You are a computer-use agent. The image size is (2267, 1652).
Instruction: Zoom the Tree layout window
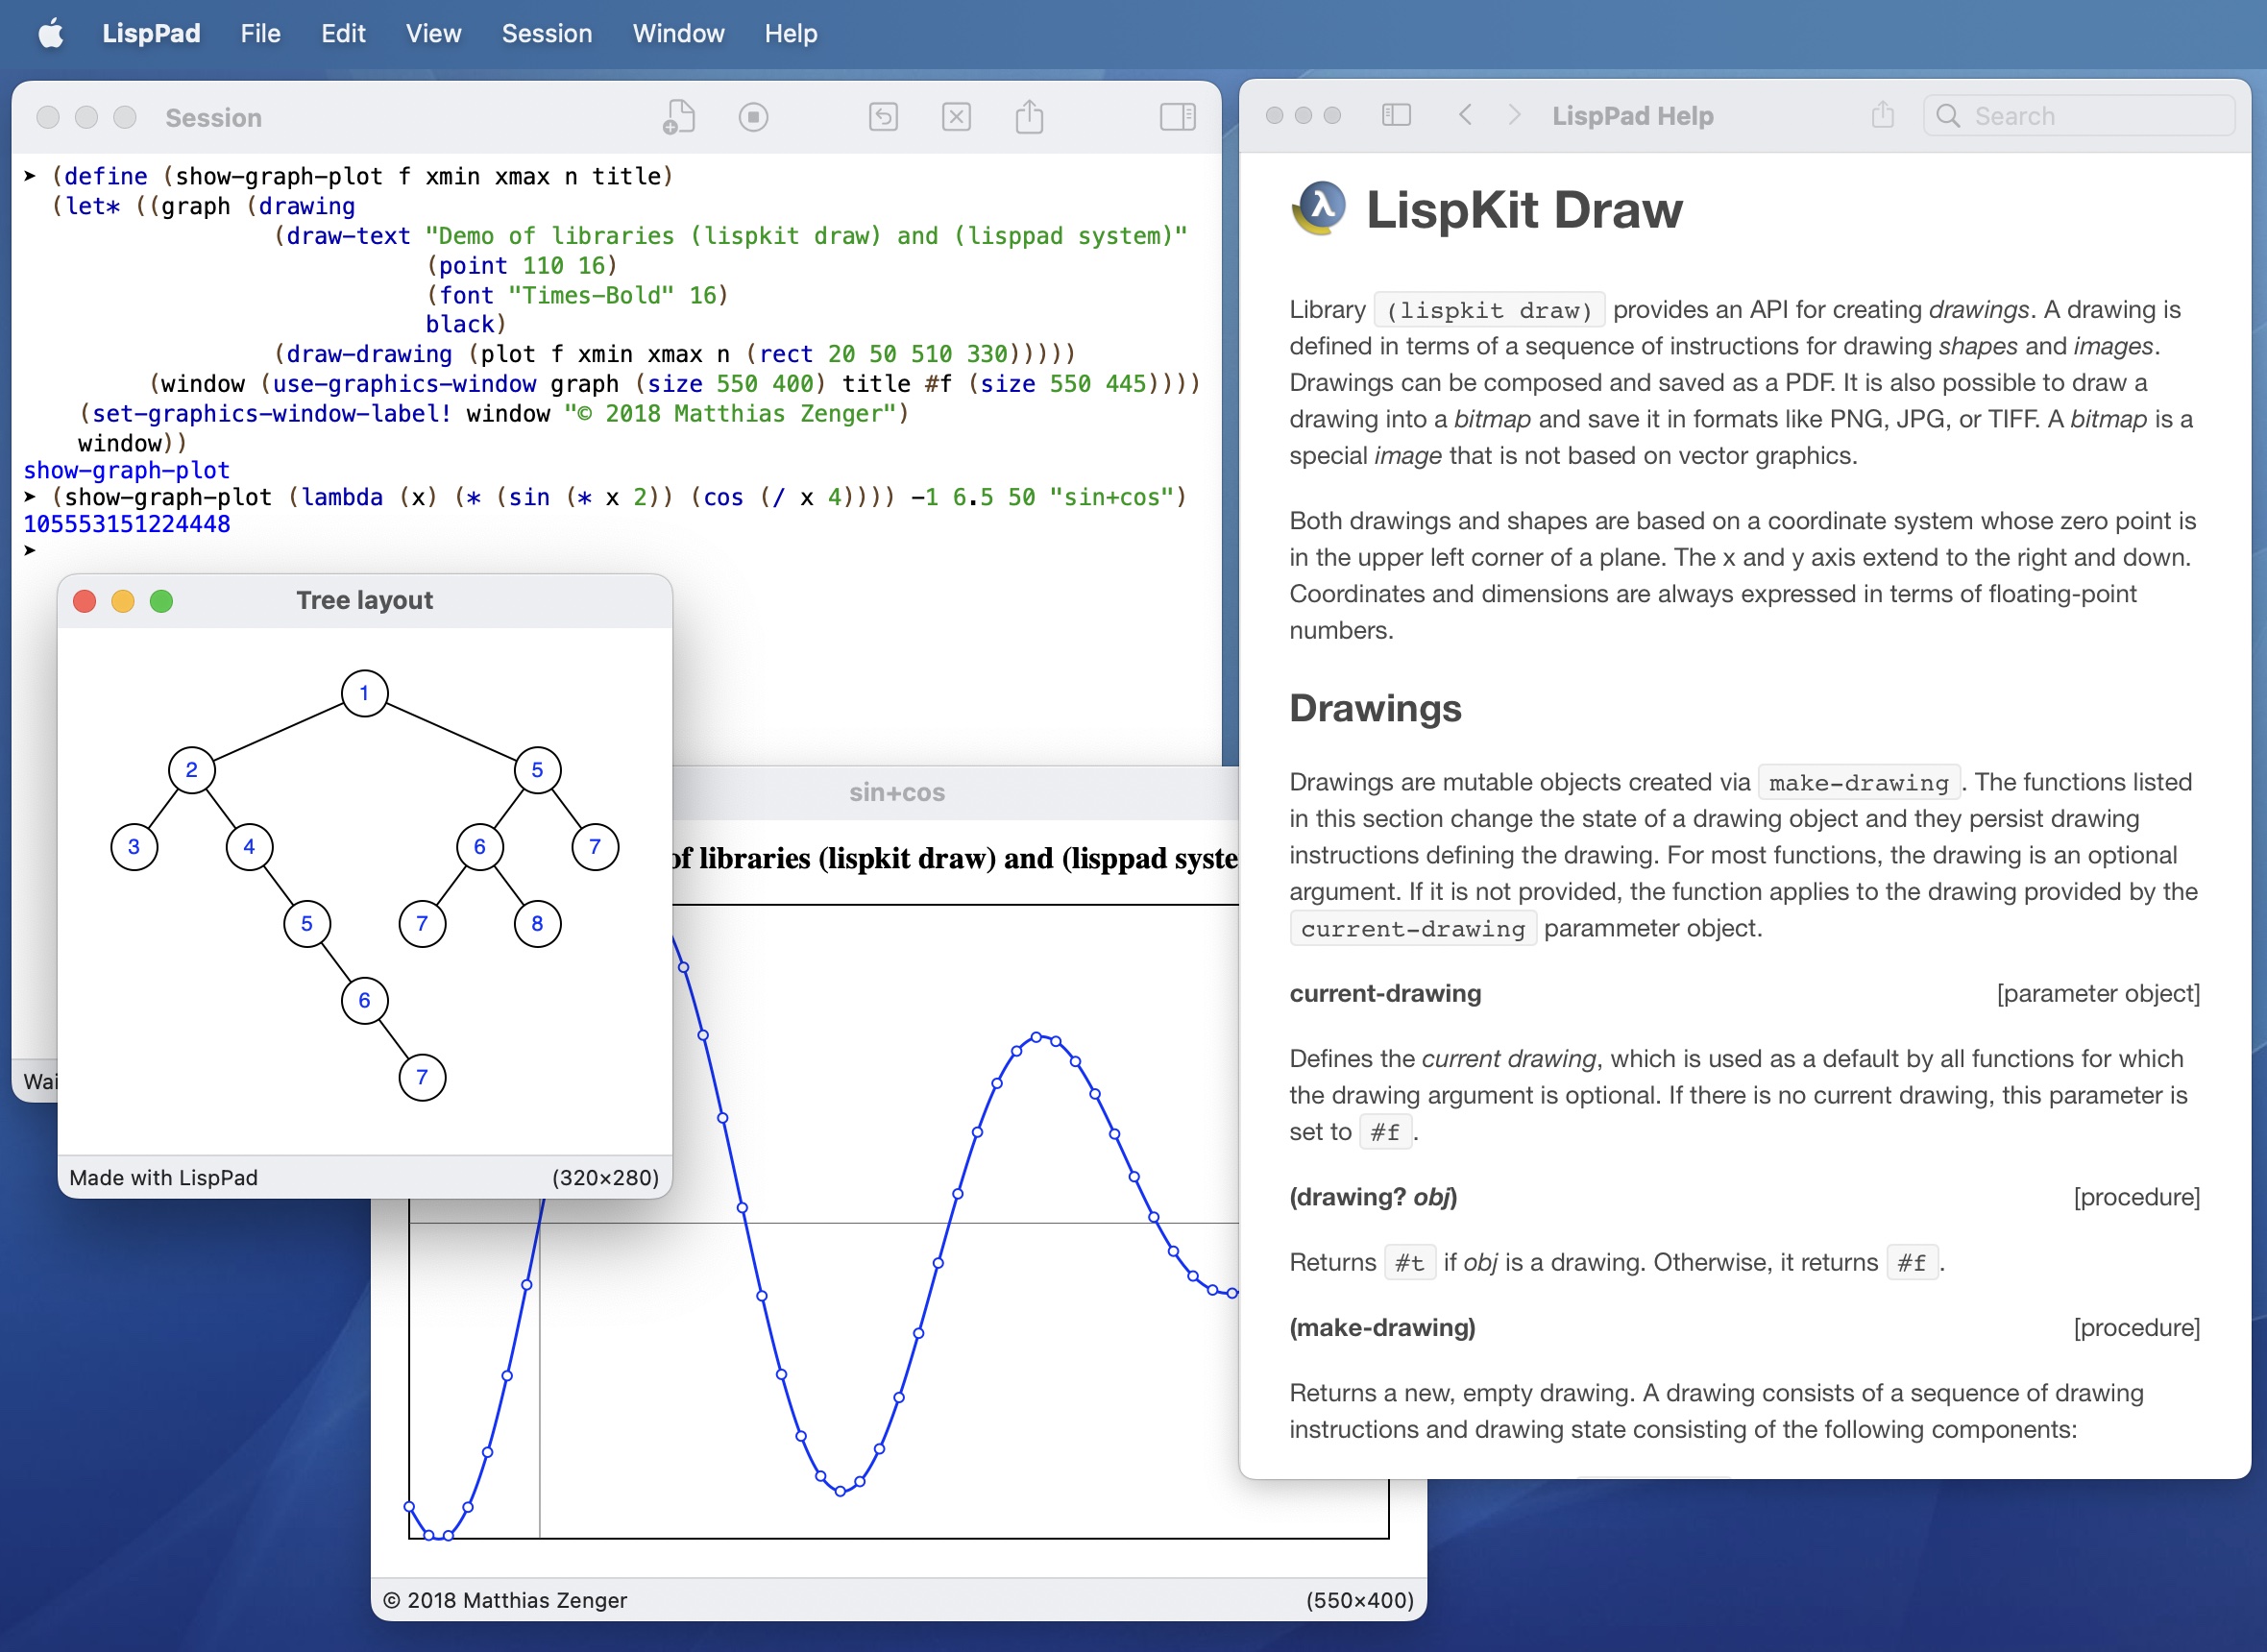(161, 600)
